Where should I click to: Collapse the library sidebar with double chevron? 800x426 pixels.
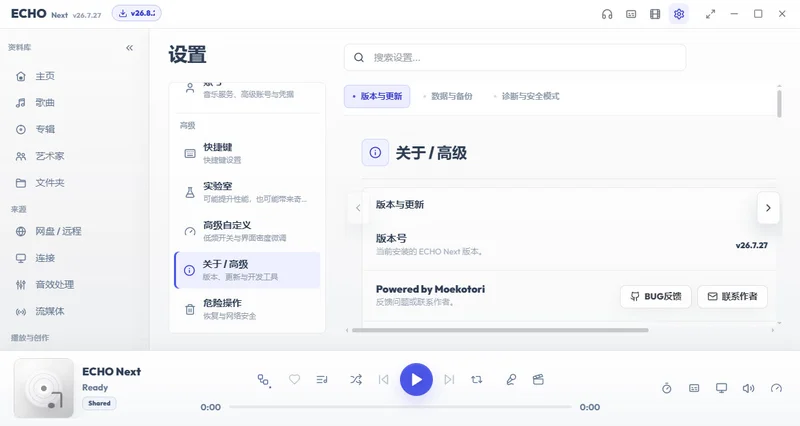click(x=130, y=47)
